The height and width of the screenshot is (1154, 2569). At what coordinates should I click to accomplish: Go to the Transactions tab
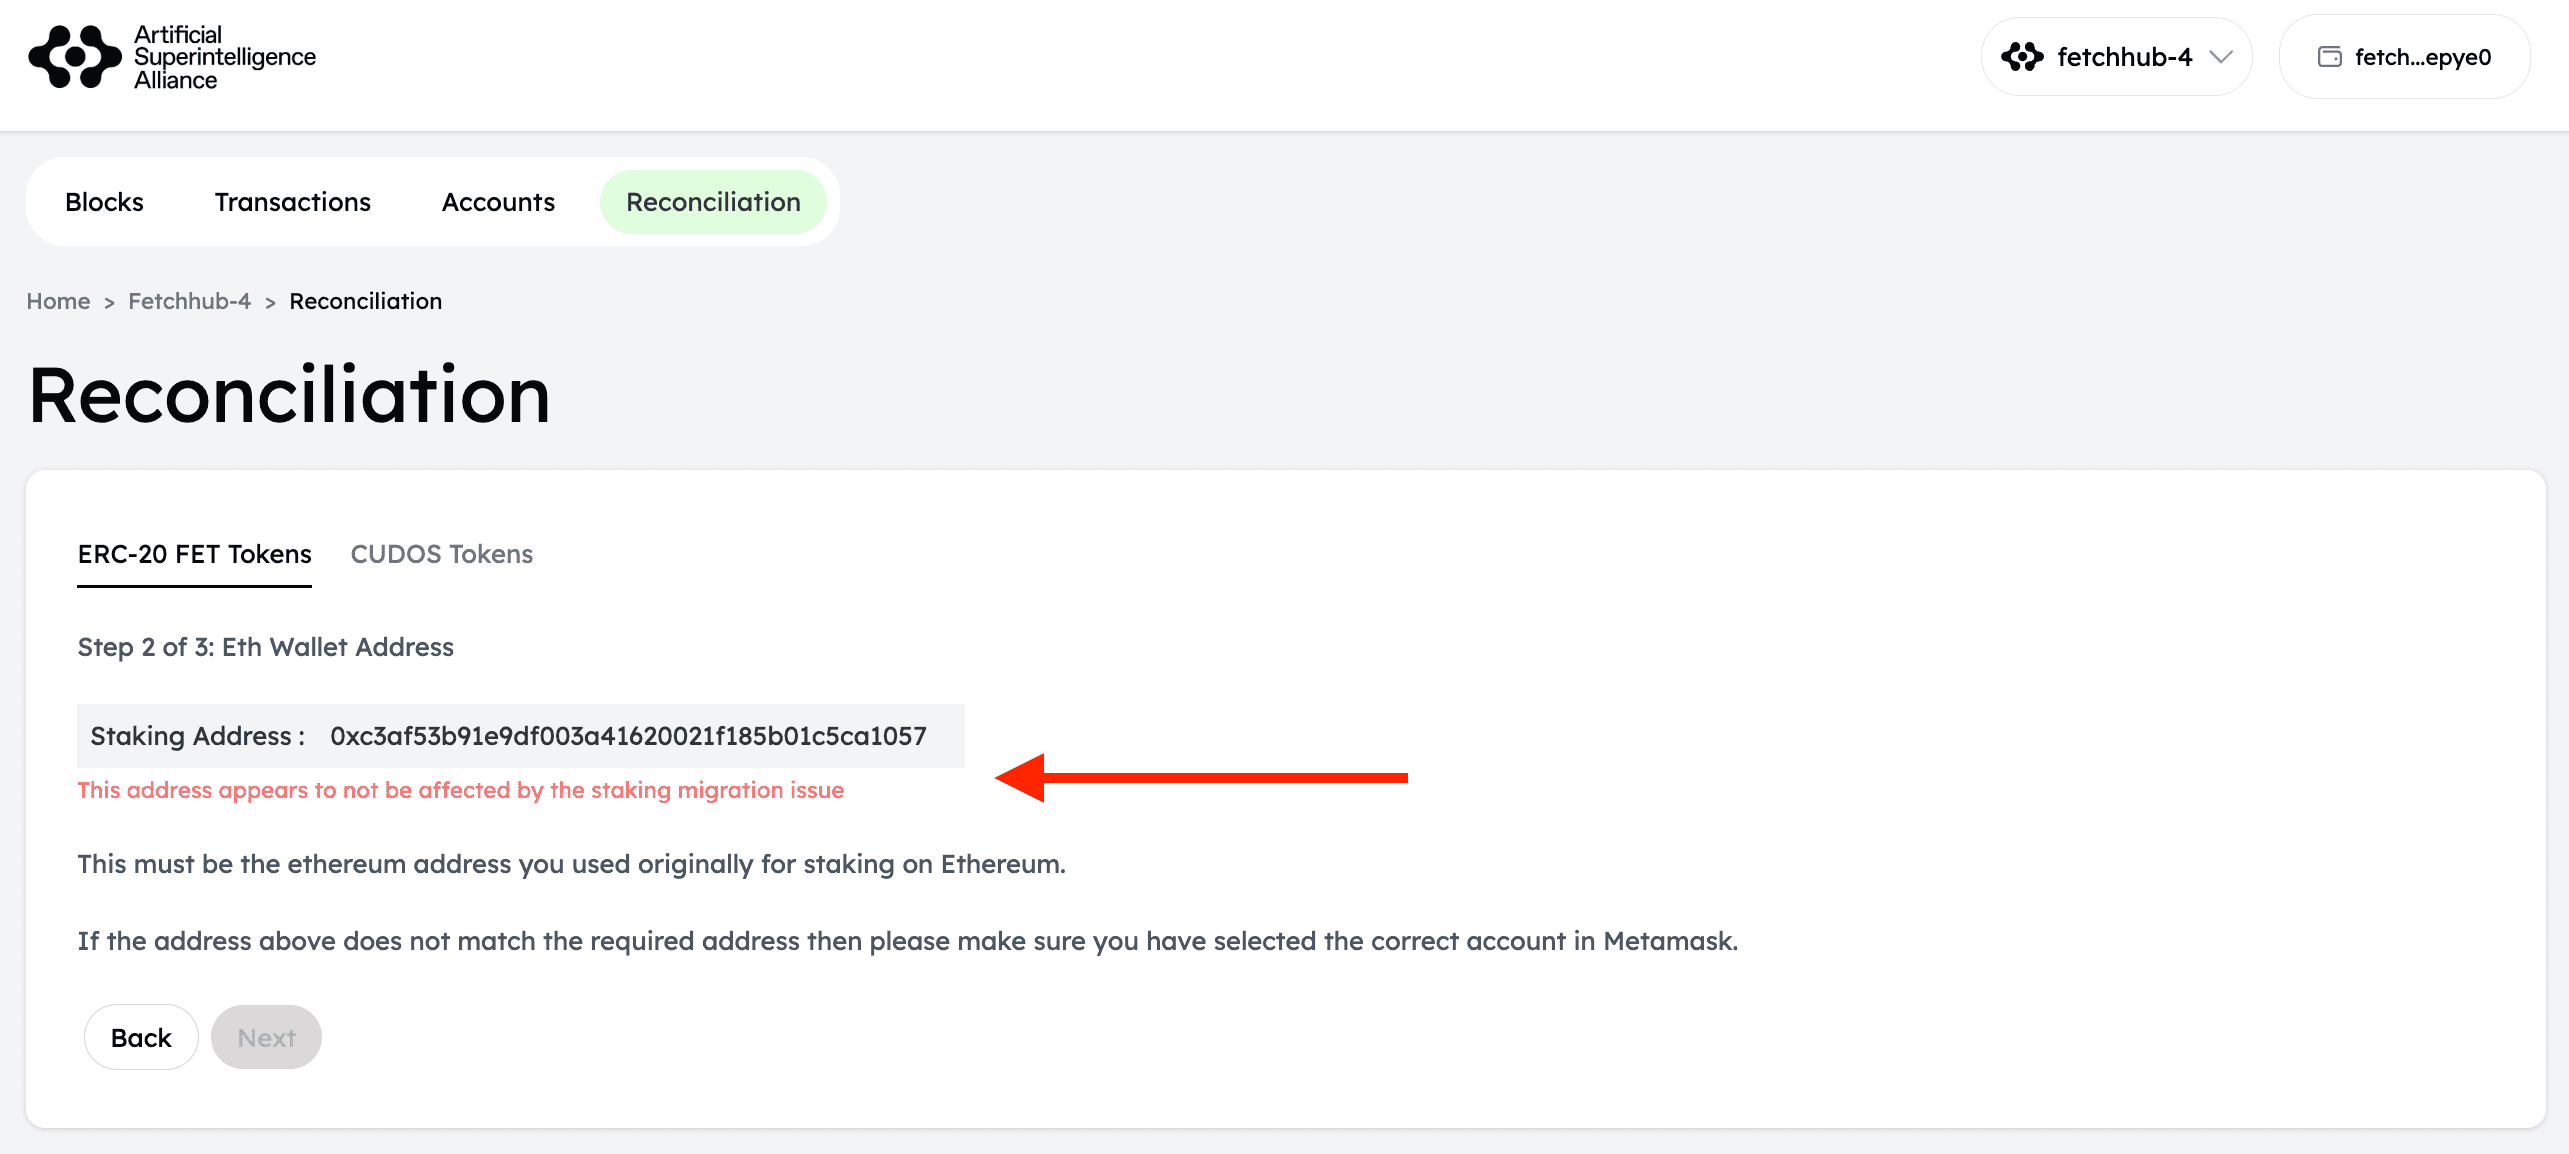pyautogui.click(x=292, y=202)
